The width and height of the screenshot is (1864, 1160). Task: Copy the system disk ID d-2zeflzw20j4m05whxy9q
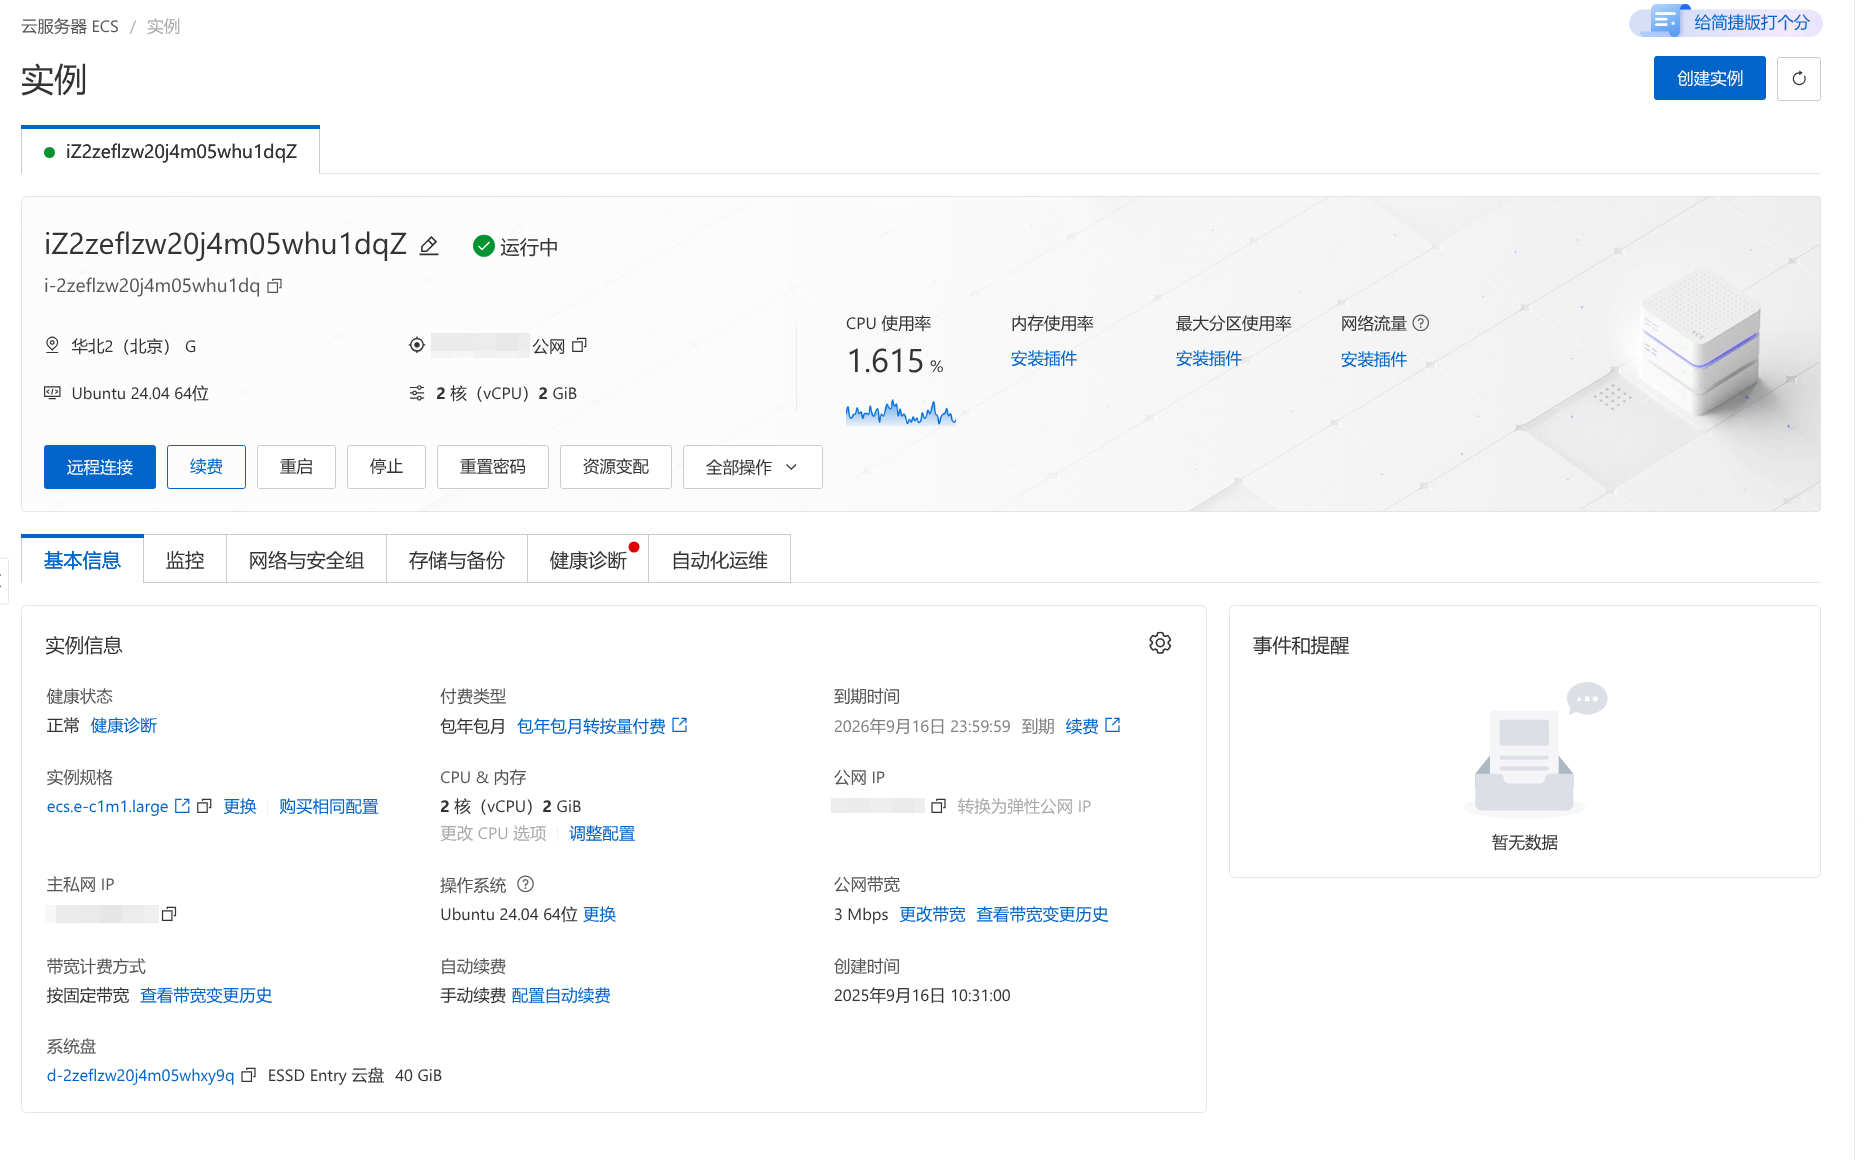[x=249, y=1075]
